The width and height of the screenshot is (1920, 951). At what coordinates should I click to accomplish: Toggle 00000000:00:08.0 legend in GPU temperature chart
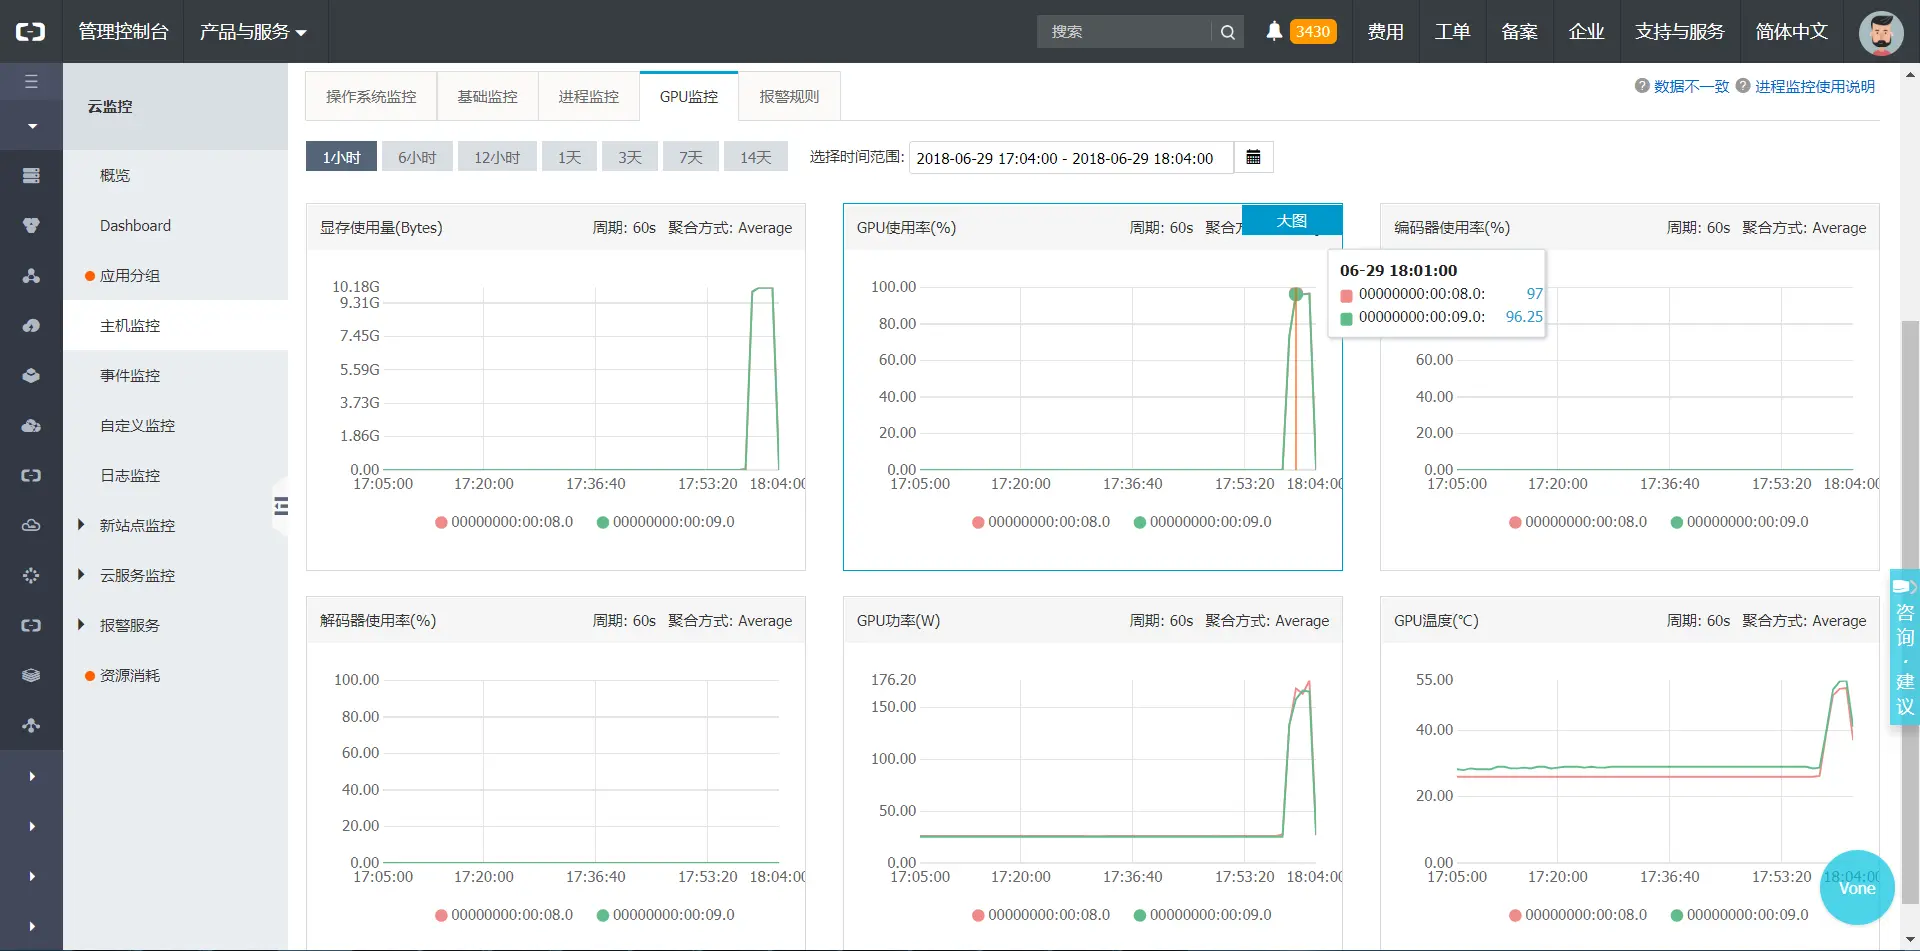click(x=1578, y=915)
